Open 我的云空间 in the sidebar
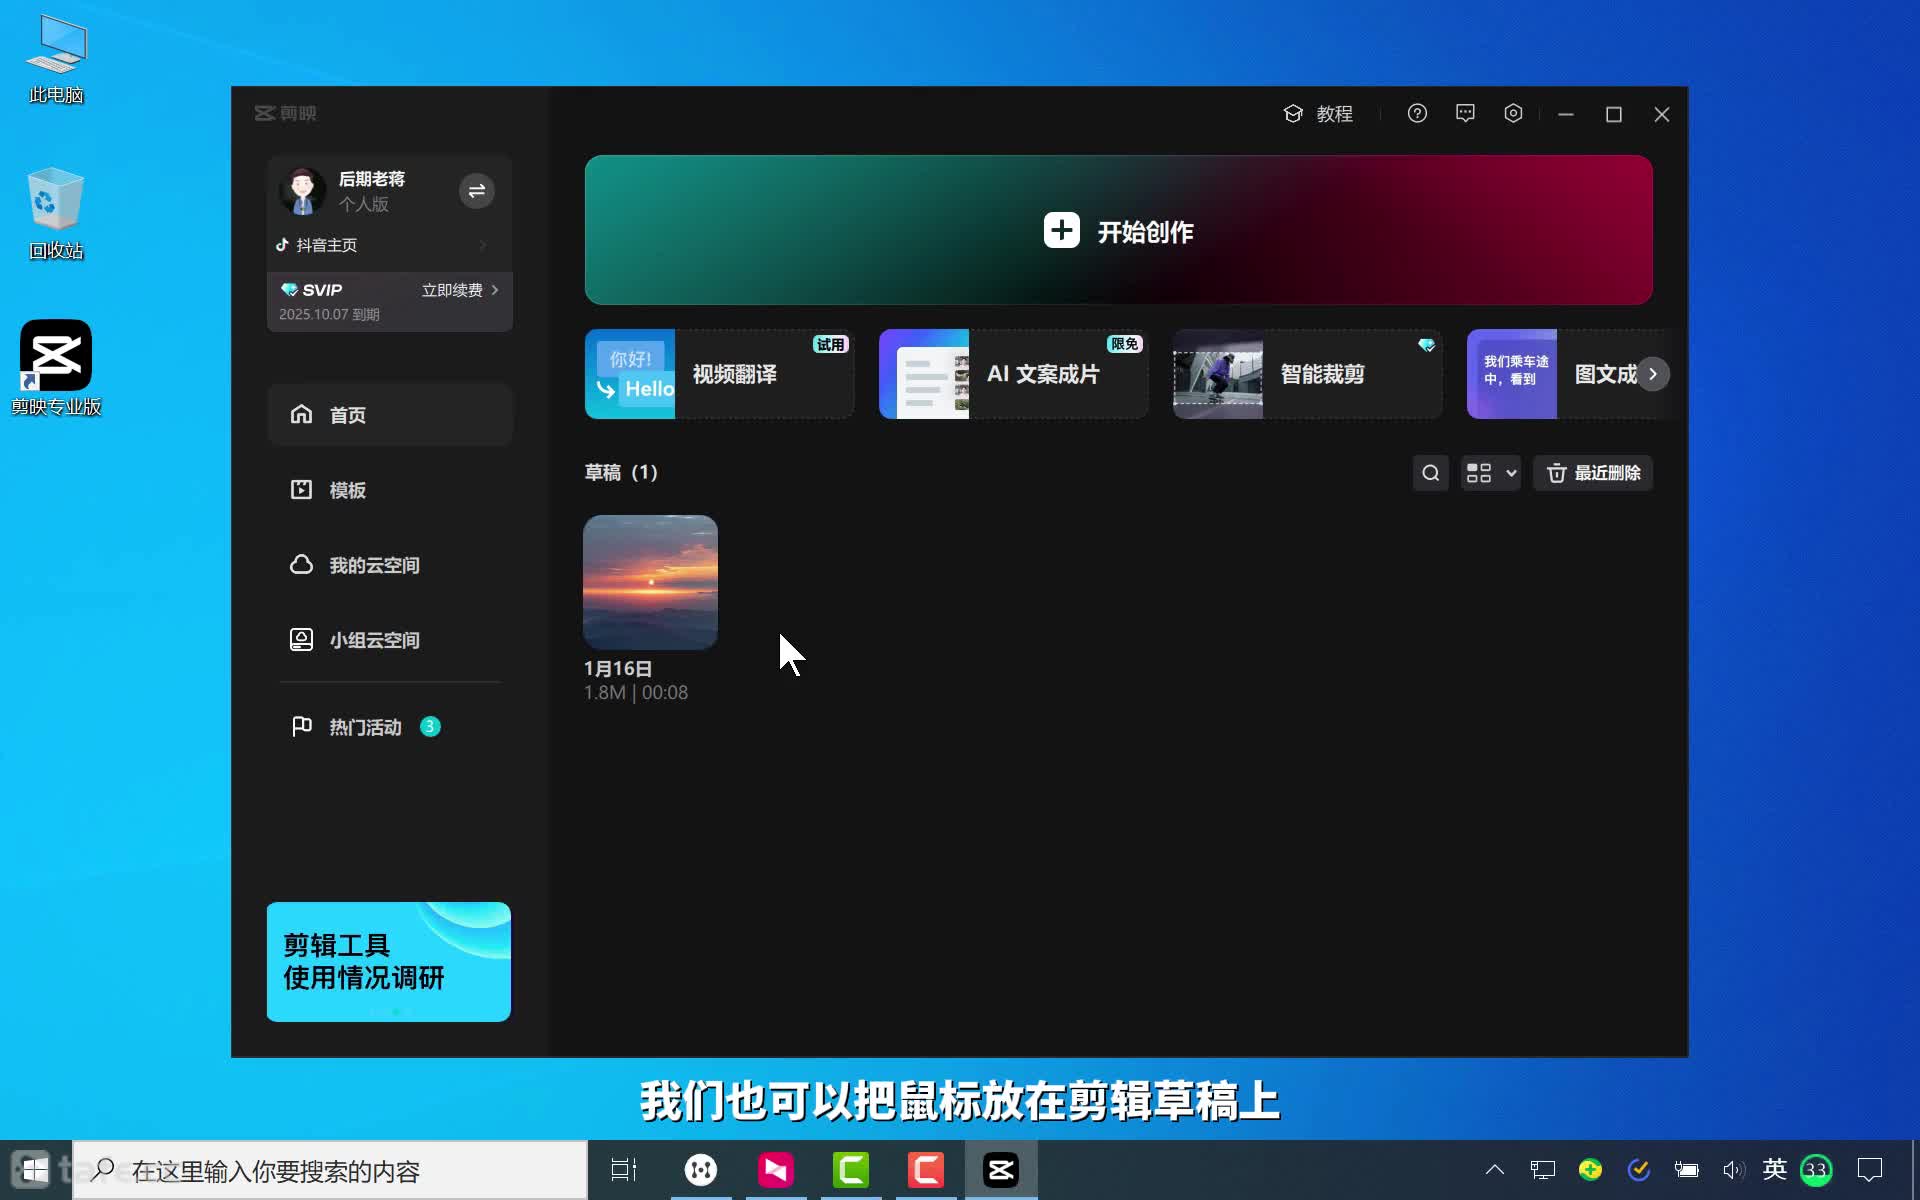 tap(390, 565)
